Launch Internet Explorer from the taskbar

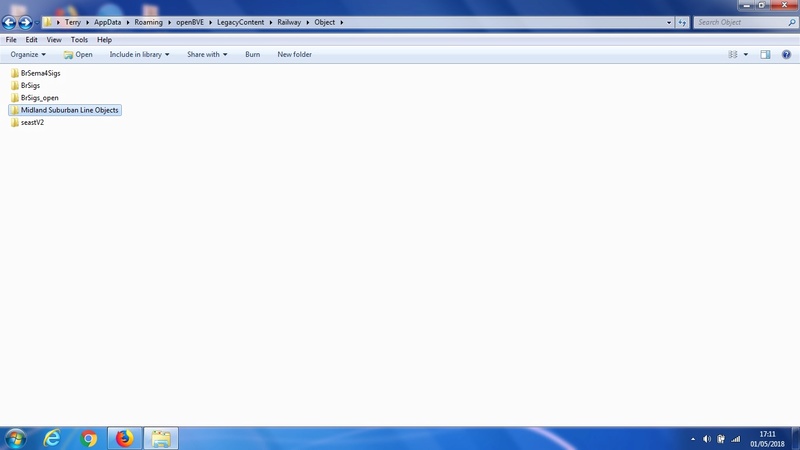[x=52, y=438]
